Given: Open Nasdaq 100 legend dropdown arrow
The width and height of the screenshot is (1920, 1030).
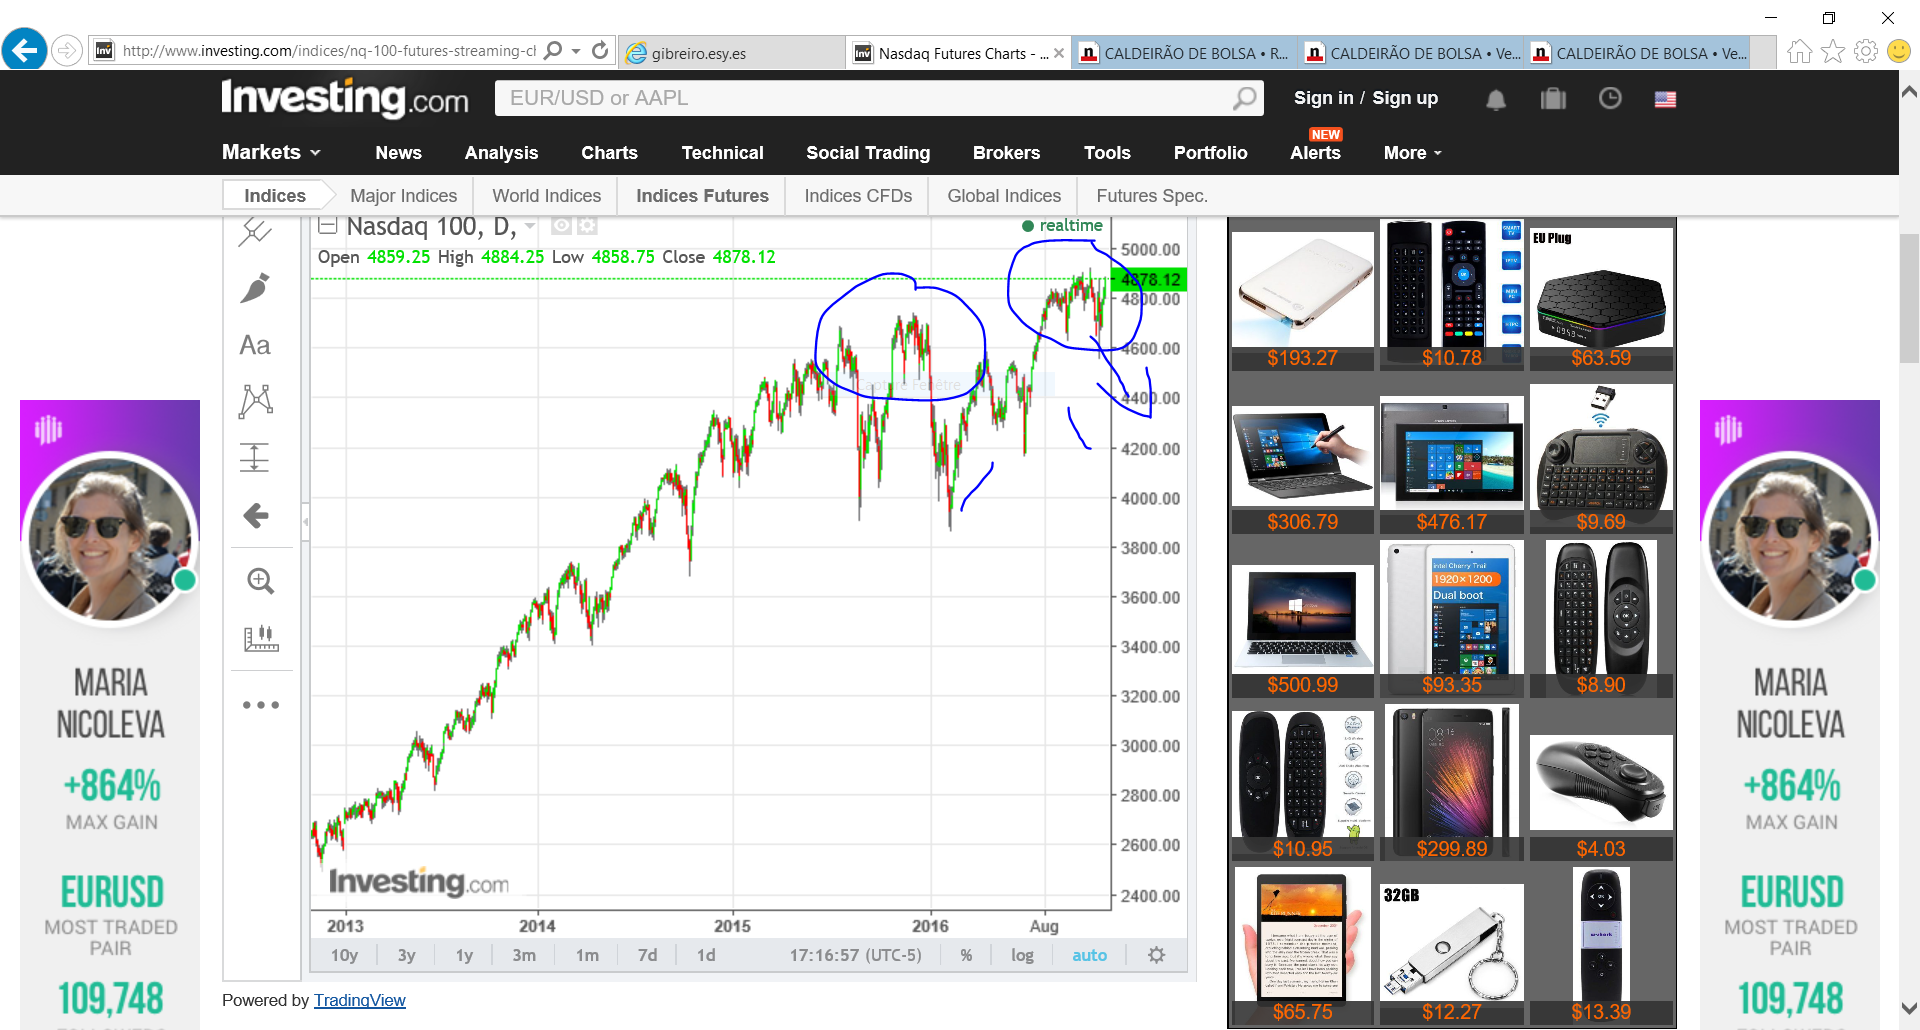Looking at the screenshot, I should tap(530, 226).
